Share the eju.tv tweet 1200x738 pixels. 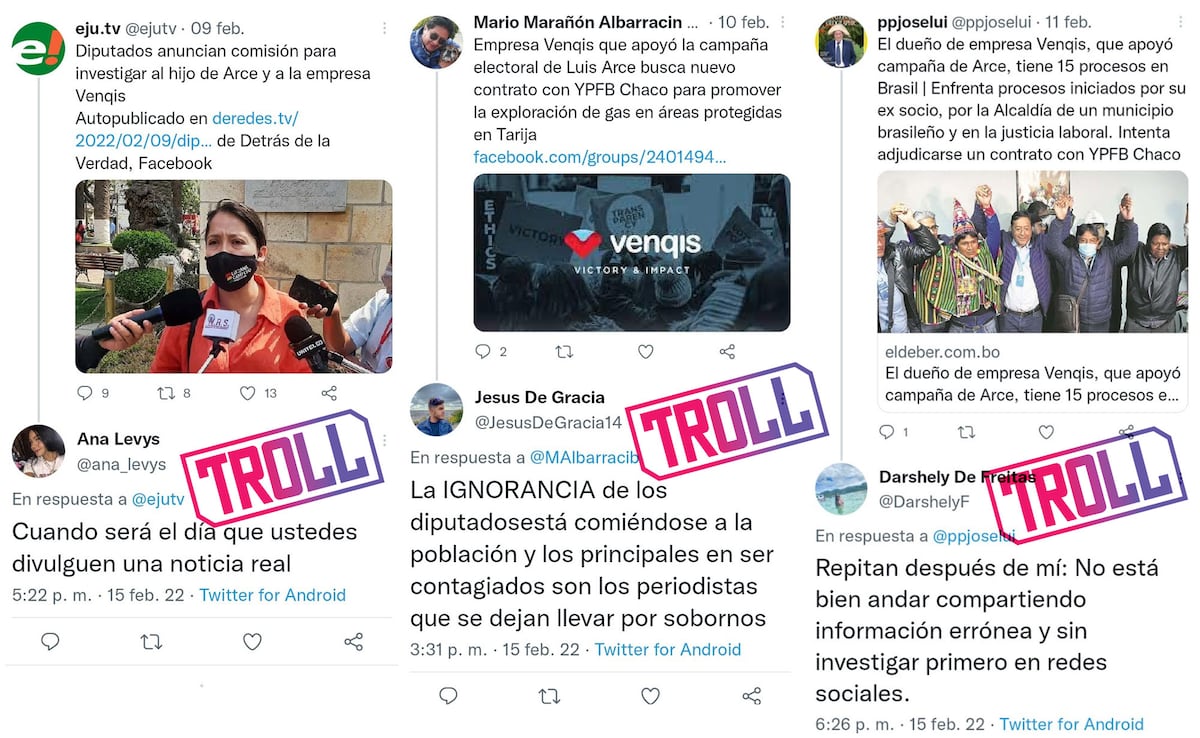329,393
